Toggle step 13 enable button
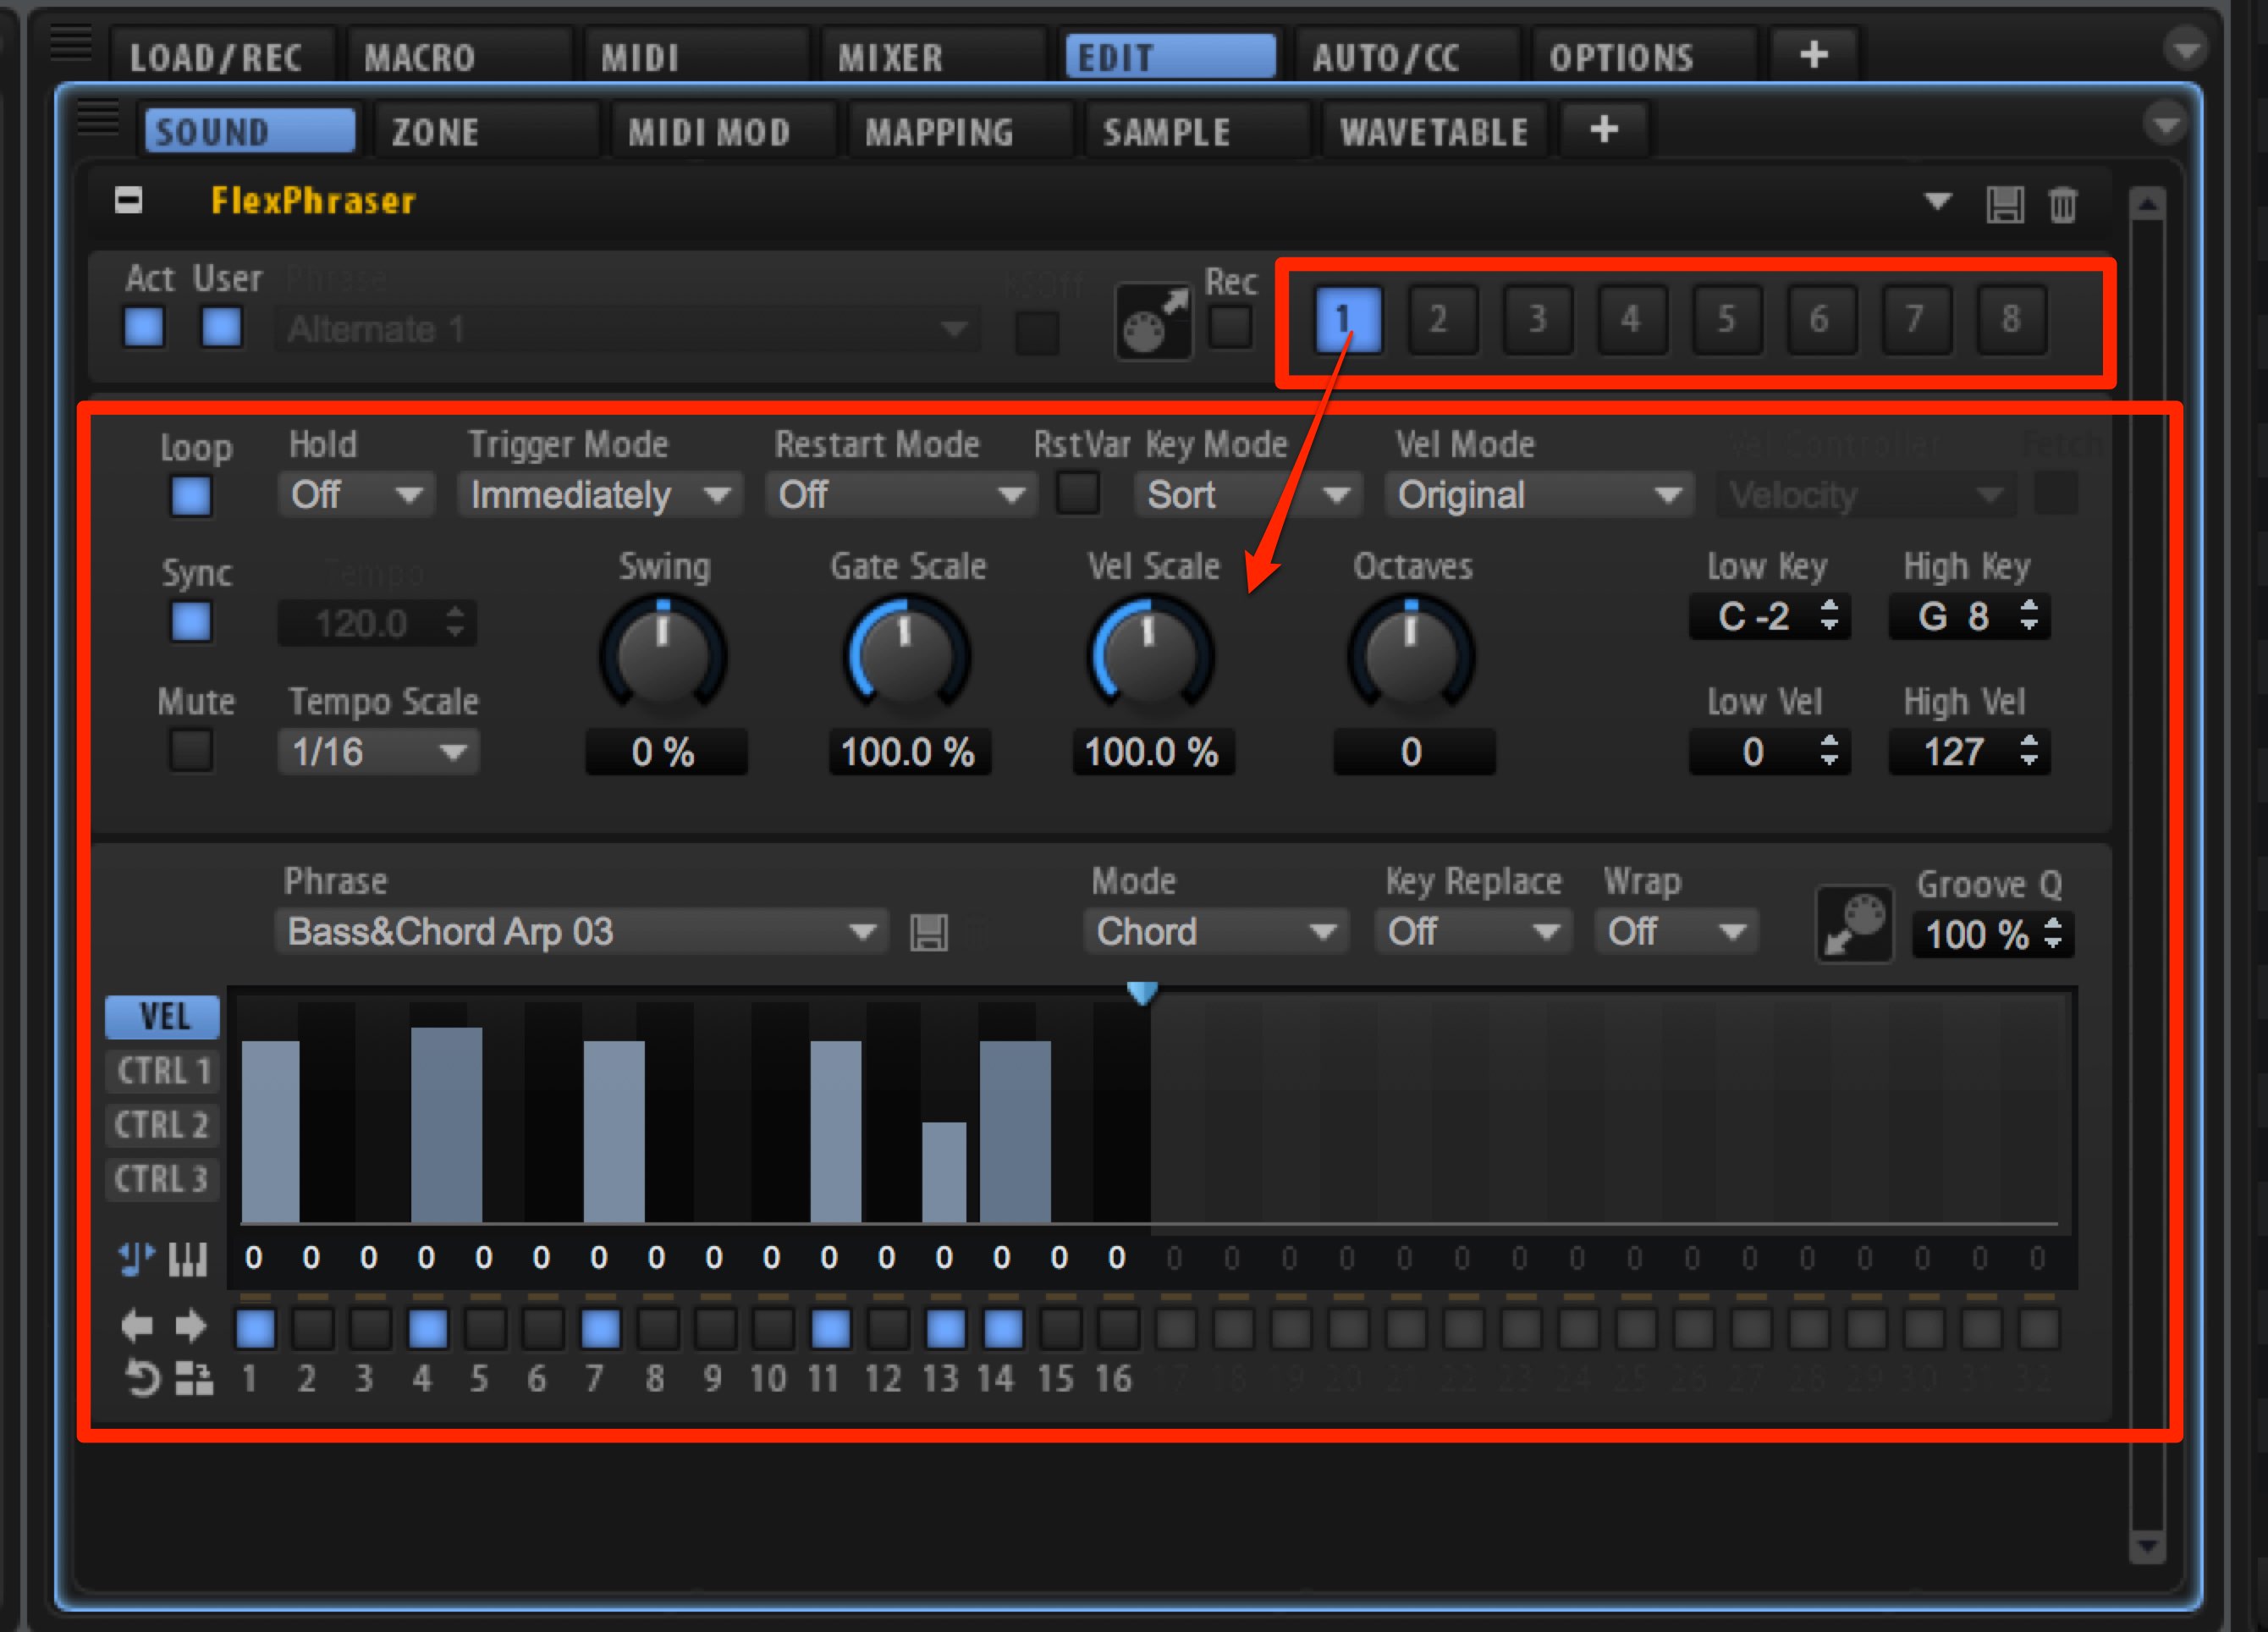The width and height of the screenshot is (2268, 1632). click(946, 1329)
